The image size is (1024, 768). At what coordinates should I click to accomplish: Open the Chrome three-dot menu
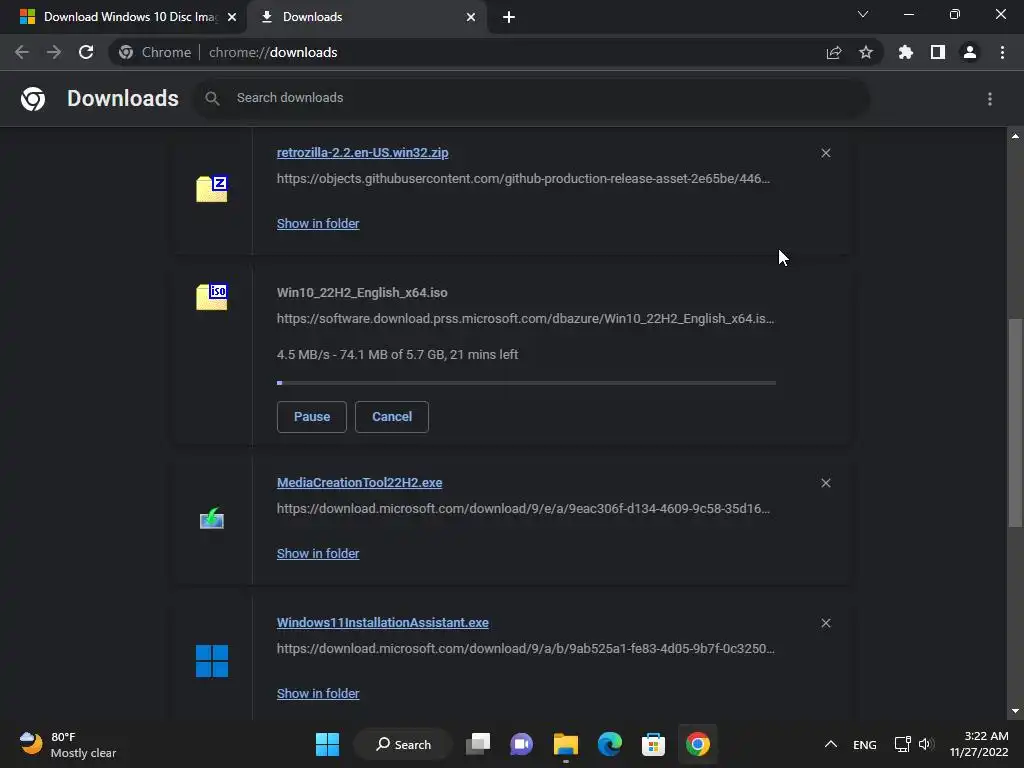tap(1002, 52)
